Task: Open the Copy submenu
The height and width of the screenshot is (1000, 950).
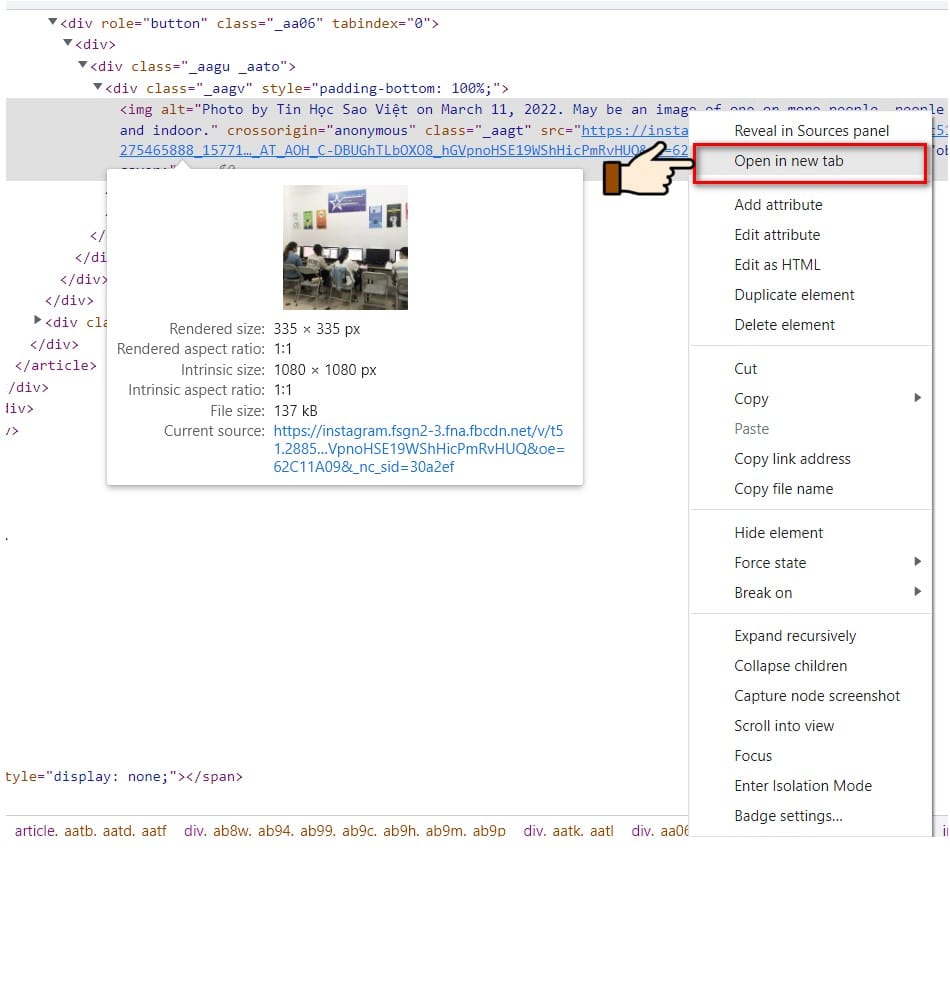Action: click(x=811, y=399)
